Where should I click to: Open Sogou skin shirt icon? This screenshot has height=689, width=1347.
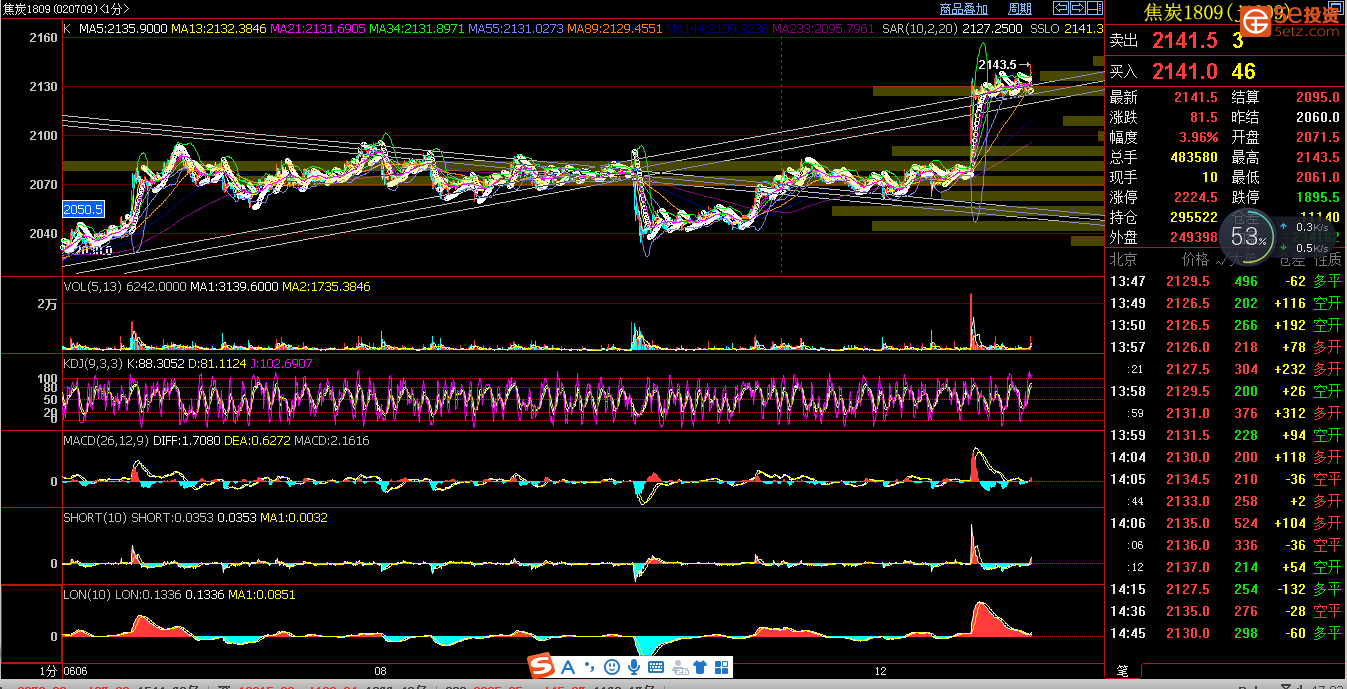tap(700, 667)
